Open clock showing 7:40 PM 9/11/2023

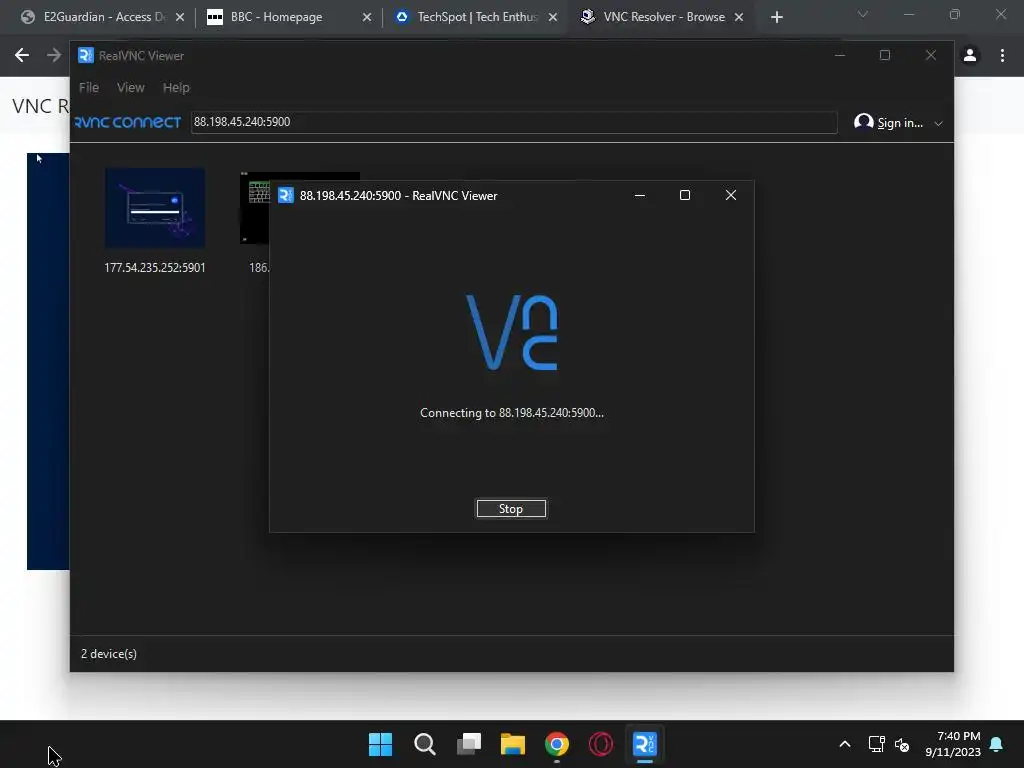coord(953,744)
